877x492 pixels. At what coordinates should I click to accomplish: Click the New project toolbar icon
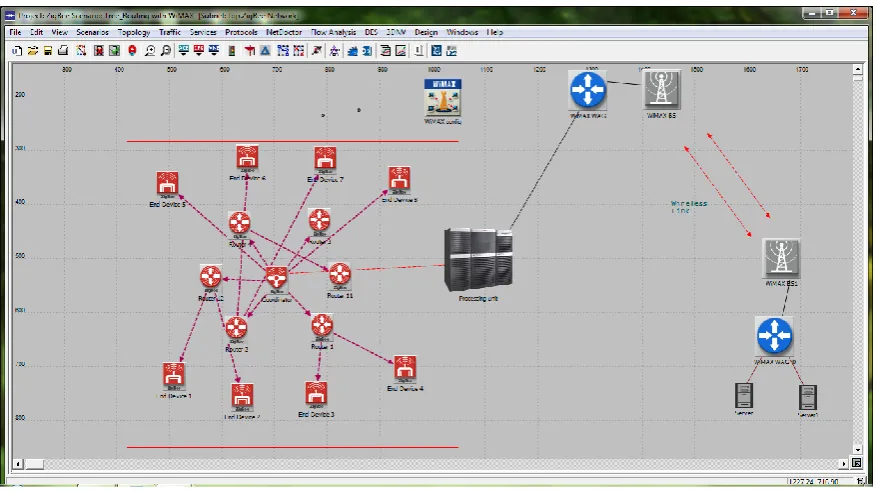click(17, 51)
